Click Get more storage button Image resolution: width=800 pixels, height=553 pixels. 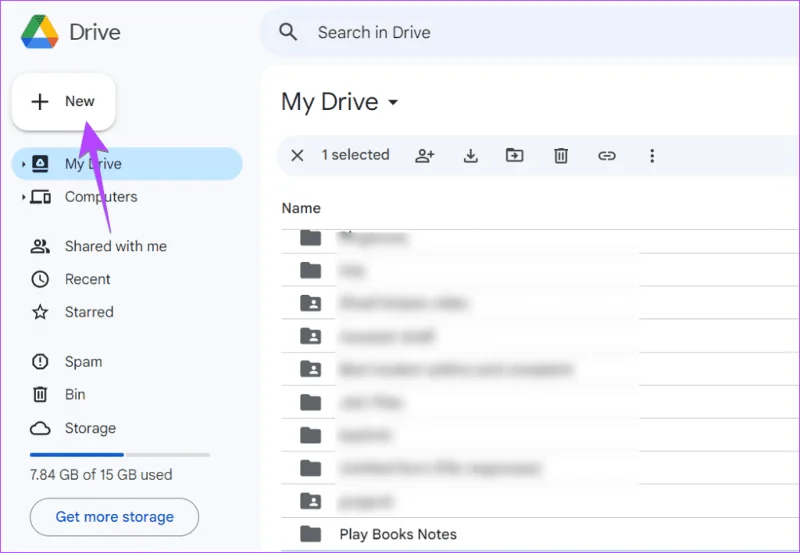[x=114, y=517]
